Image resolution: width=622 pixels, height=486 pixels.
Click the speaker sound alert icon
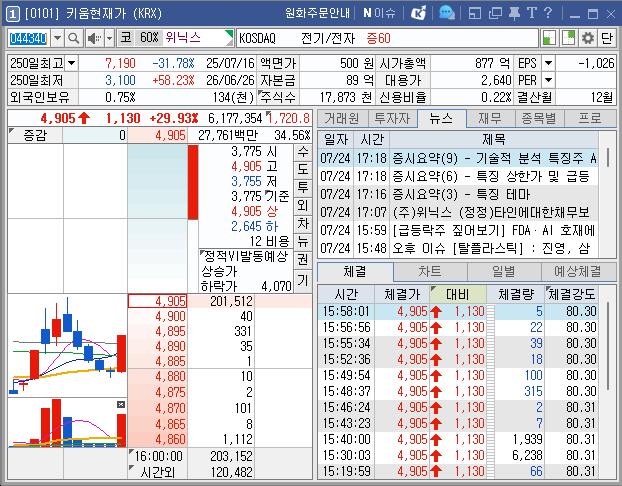tap(94, 38)
